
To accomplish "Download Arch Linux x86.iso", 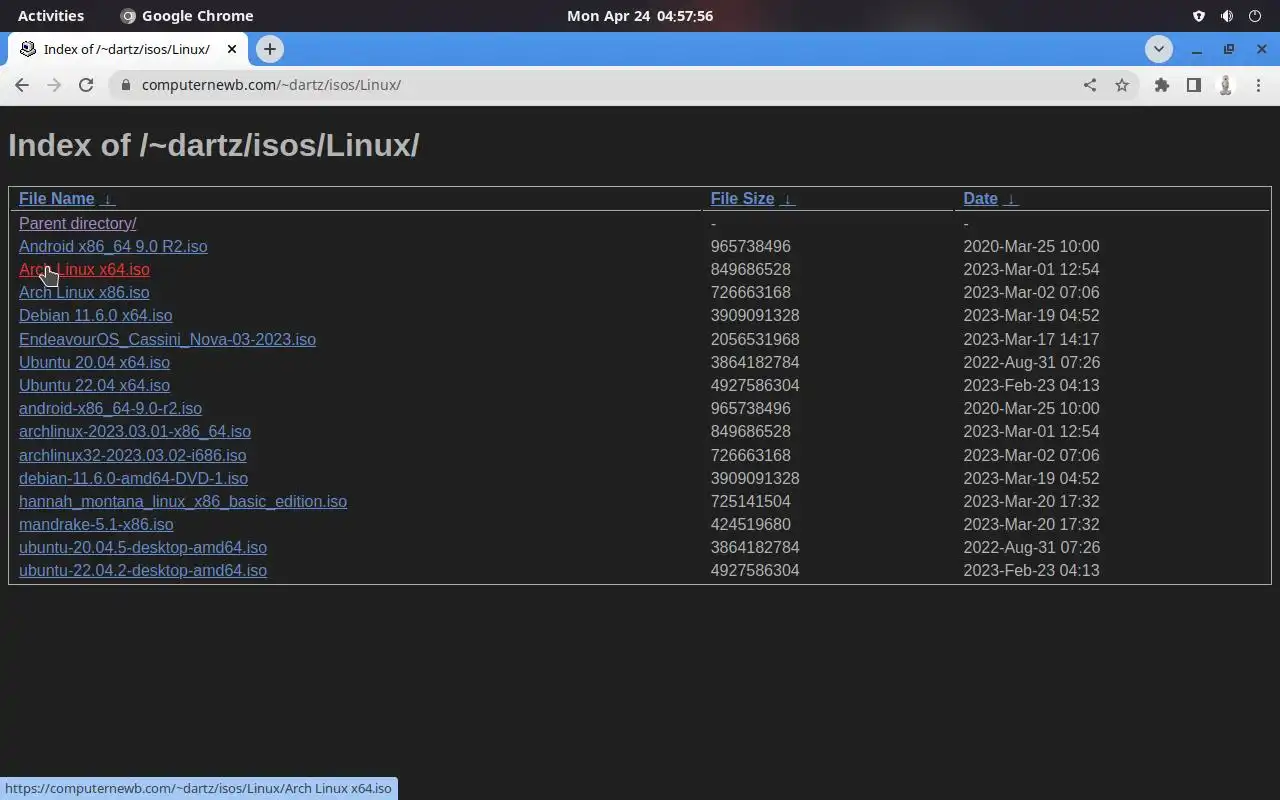I will pyautogui.click(x=84, y=292).
